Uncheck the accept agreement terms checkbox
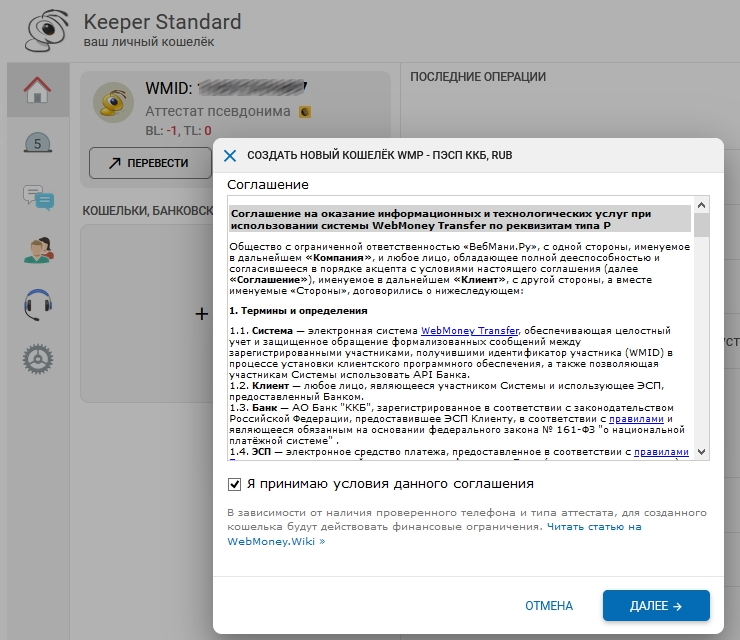The height and width of the screenshot is (640, 740). point(235,484)
